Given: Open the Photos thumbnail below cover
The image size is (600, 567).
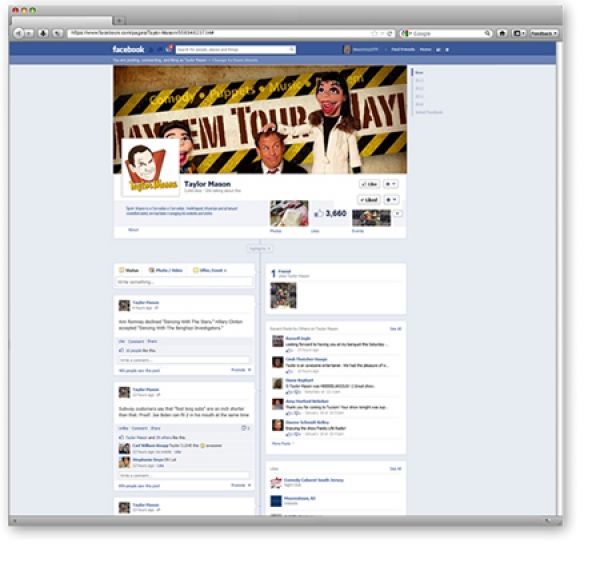Looking at the screenshot, I should [x=288, y=214].
